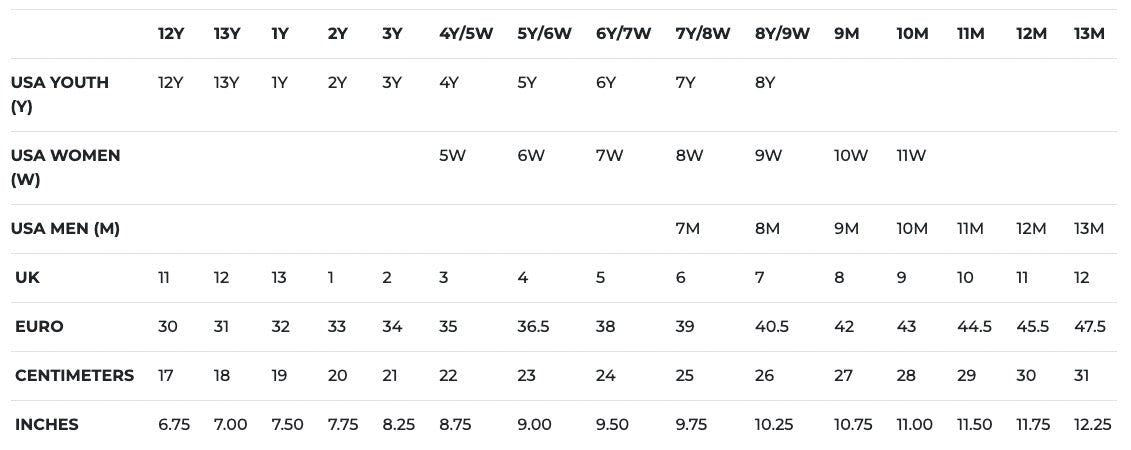Image resolution: width=1131 pixels, height=450 pixels.
Task: Select the 6.75 inches cell
Action: 174,425
